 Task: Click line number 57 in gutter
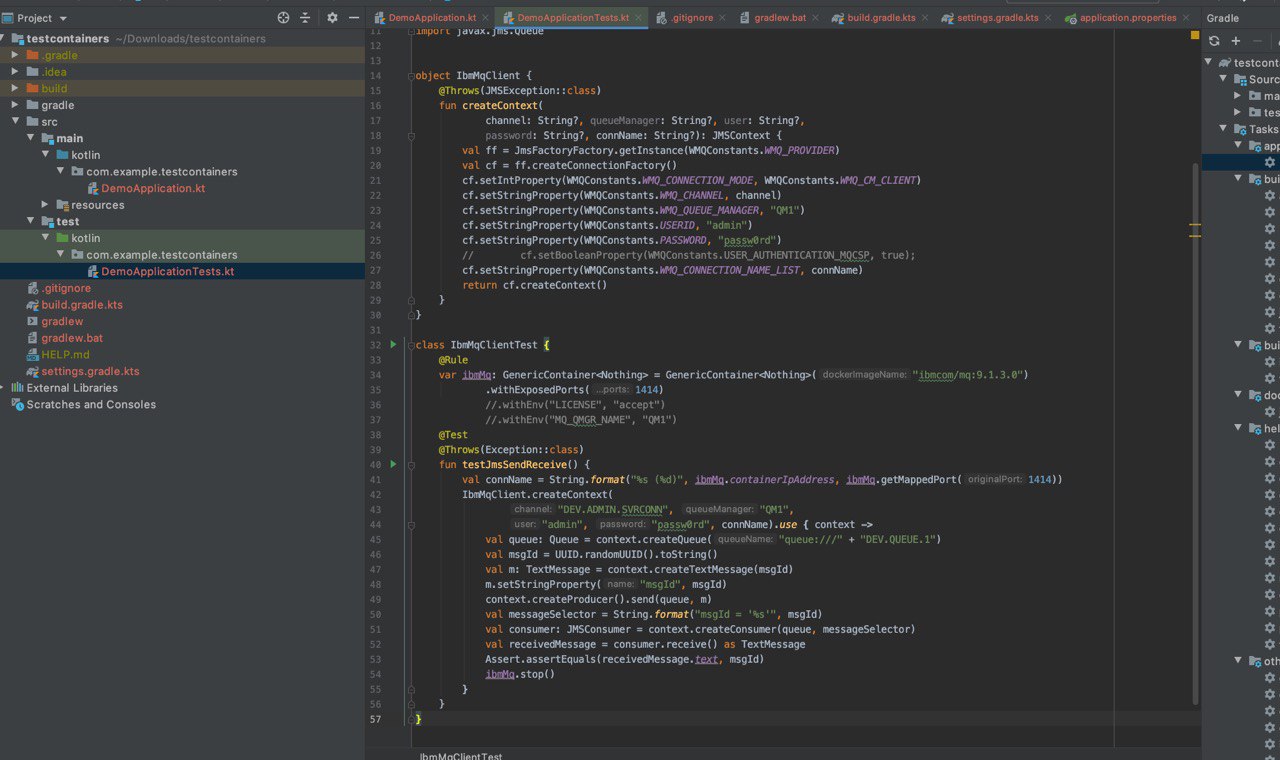(376, 719)
